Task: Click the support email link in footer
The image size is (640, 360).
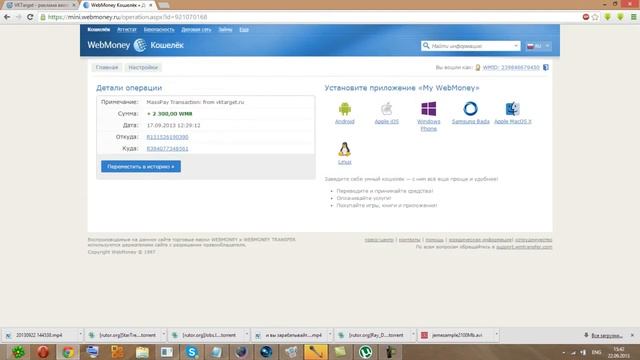Action: tap(524, 247)
